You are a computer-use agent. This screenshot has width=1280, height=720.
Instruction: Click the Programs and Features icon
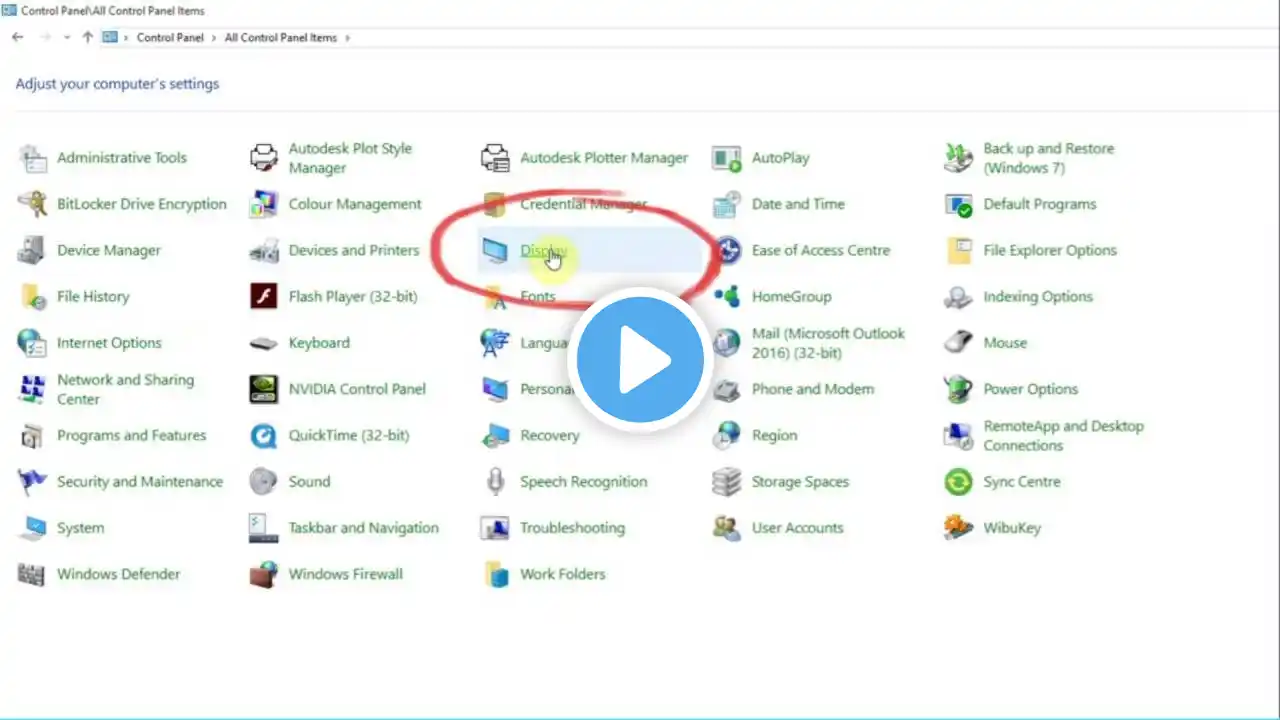click(x=32, y=436)
